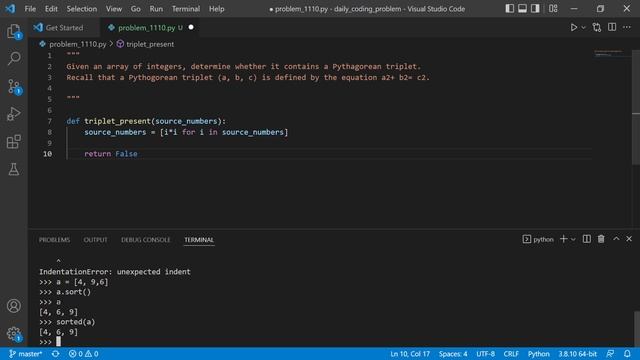Select the TERMINAL panel tab
Screen dimensions: 640x360
pos(199,240)
